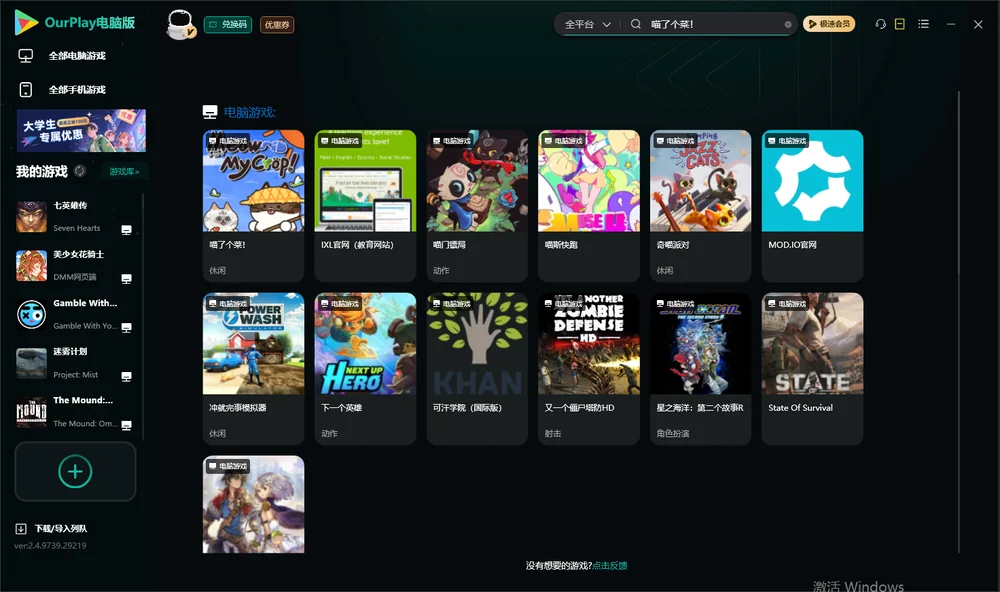Open the 喵斯快跑 game card
The width and height of the screenshot is (1000, 592).
589,205
